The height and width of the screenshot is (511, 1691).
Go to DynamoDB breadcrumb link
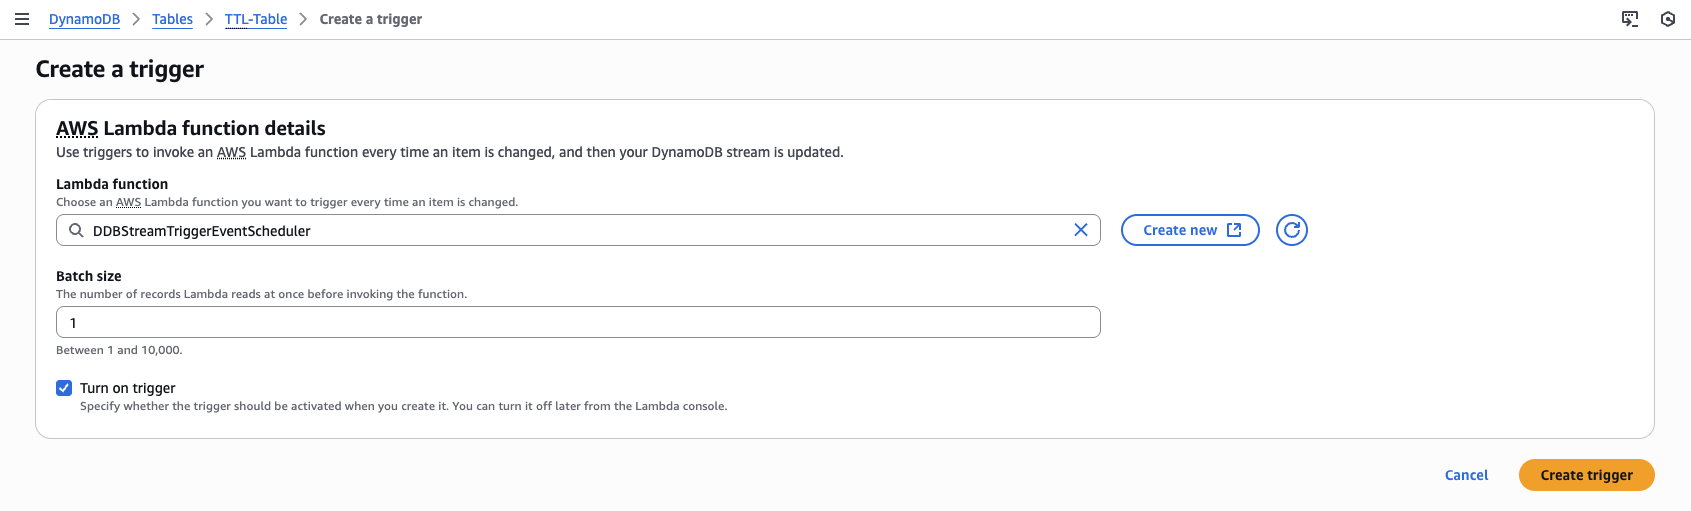click(x=84, y=19)
